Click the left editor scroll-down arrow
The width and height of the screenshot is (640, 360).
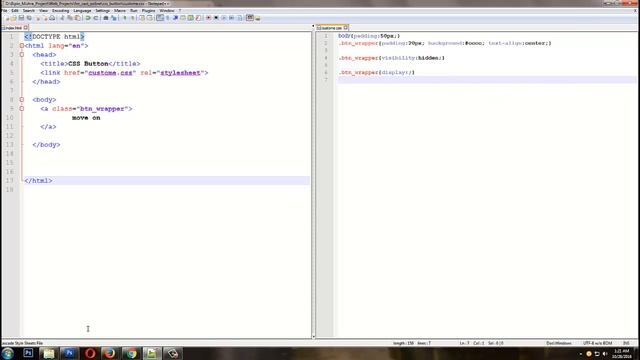(313, 336)
